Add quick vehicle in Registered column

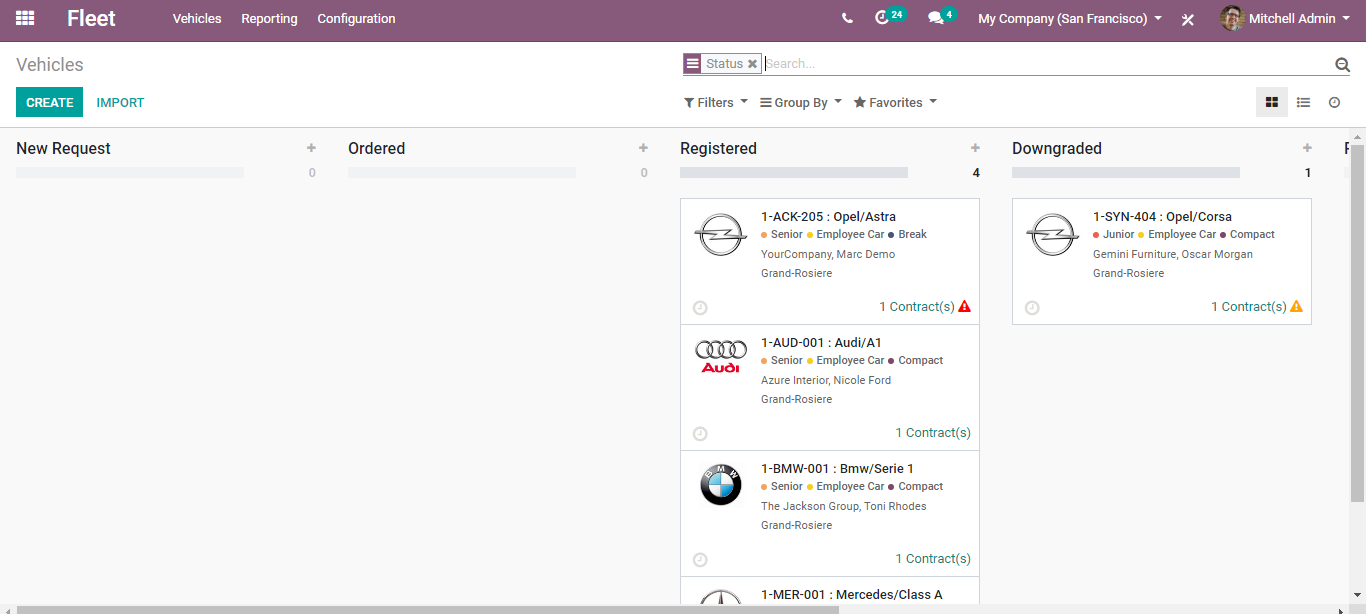point(975,148)
